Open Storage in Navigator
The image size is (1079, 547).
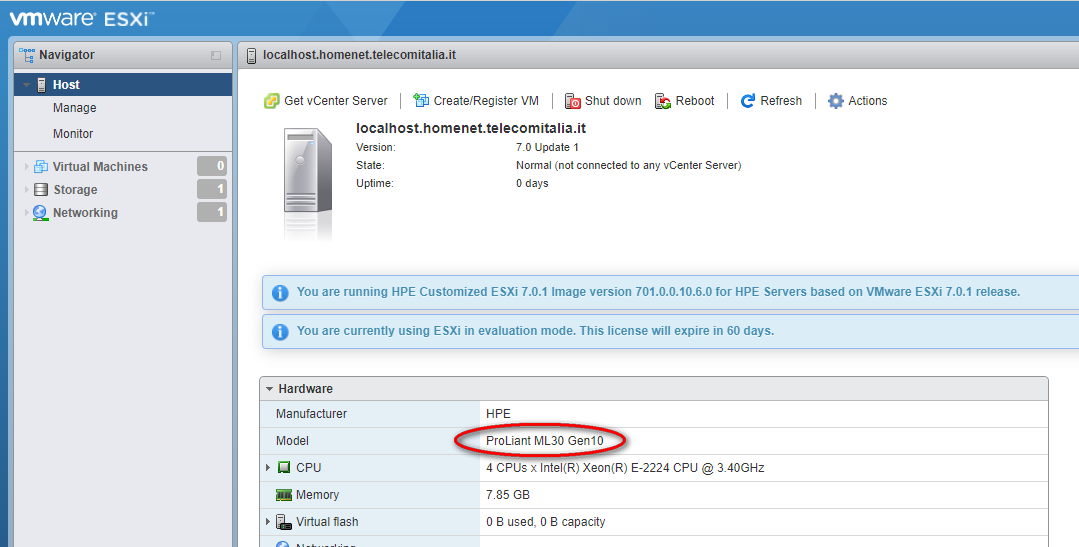coord(75,189)
